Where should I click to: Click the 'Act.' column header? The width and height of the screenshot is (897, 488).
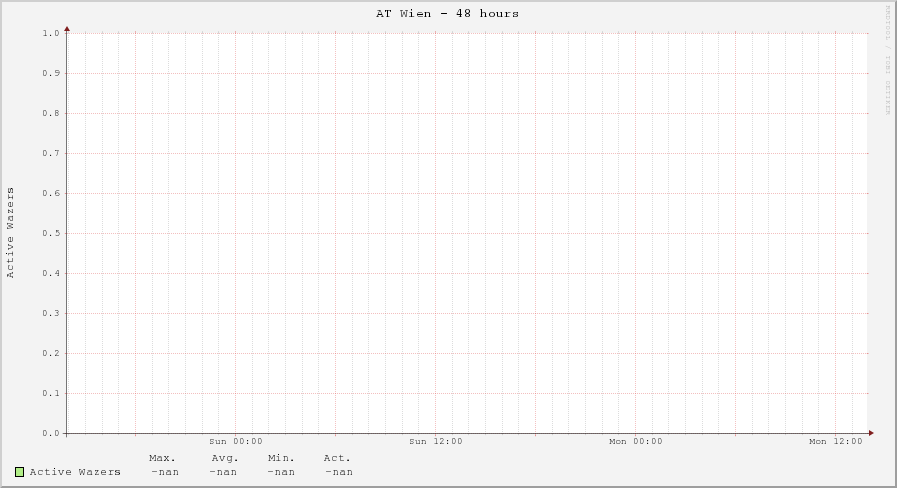point(337,458)
